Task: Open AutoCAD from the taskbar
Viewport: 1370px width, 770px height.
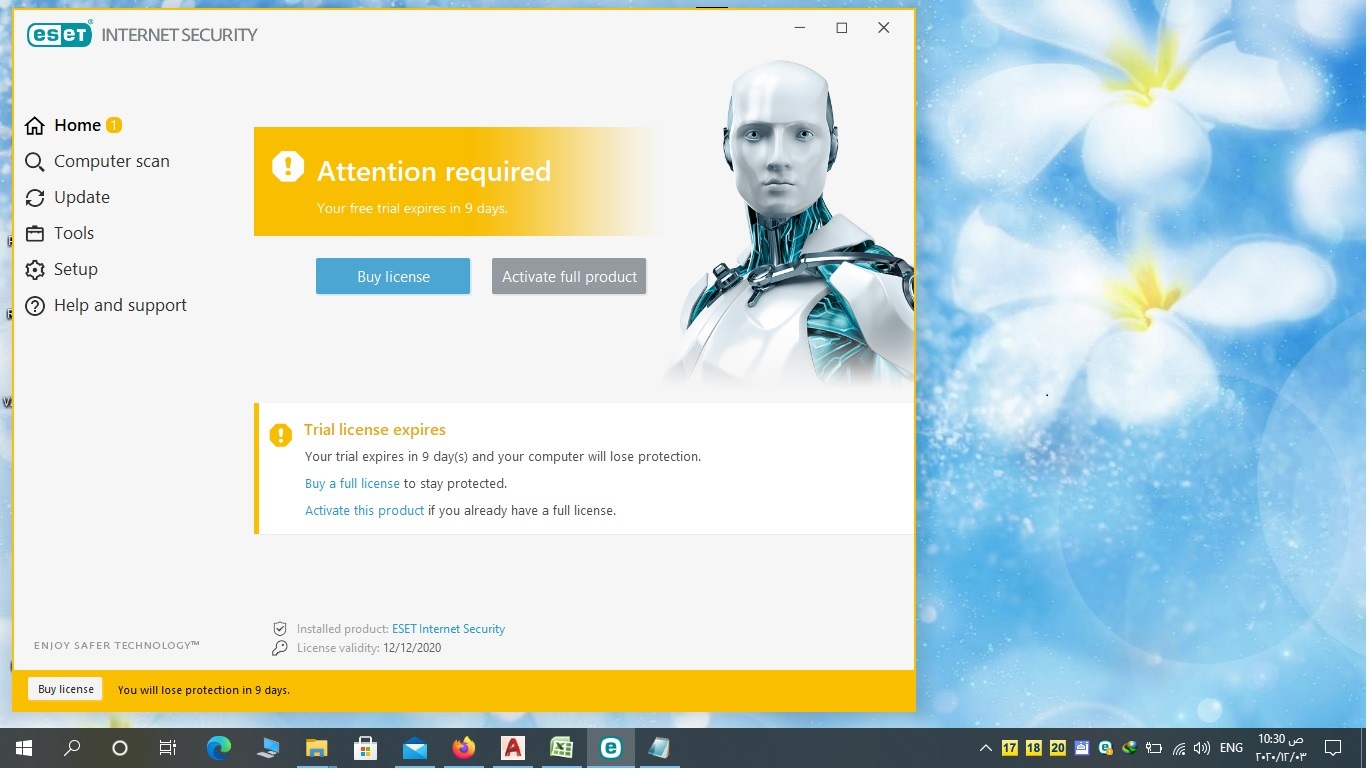Action: point(513,748)
